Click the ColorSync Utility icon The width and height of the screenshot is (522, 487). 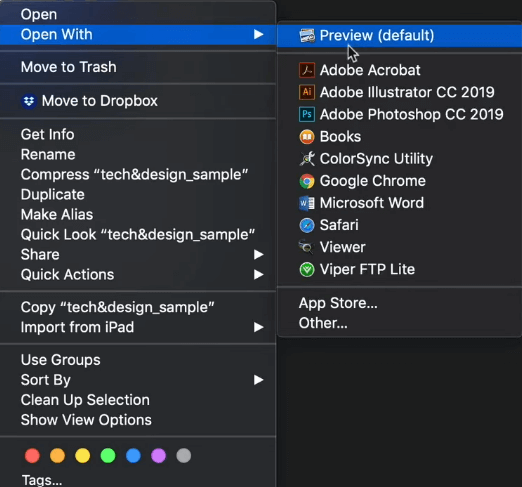[307, 159]
